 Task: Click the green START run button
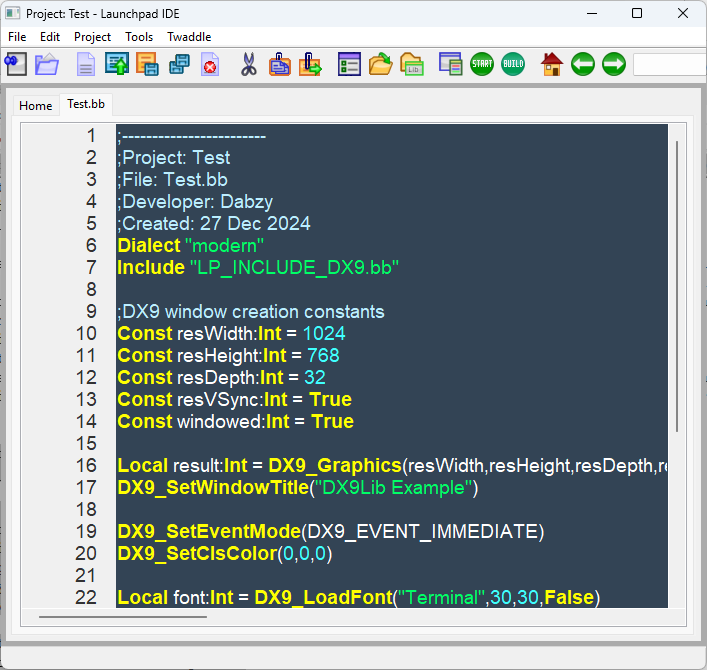pos(482,65)
